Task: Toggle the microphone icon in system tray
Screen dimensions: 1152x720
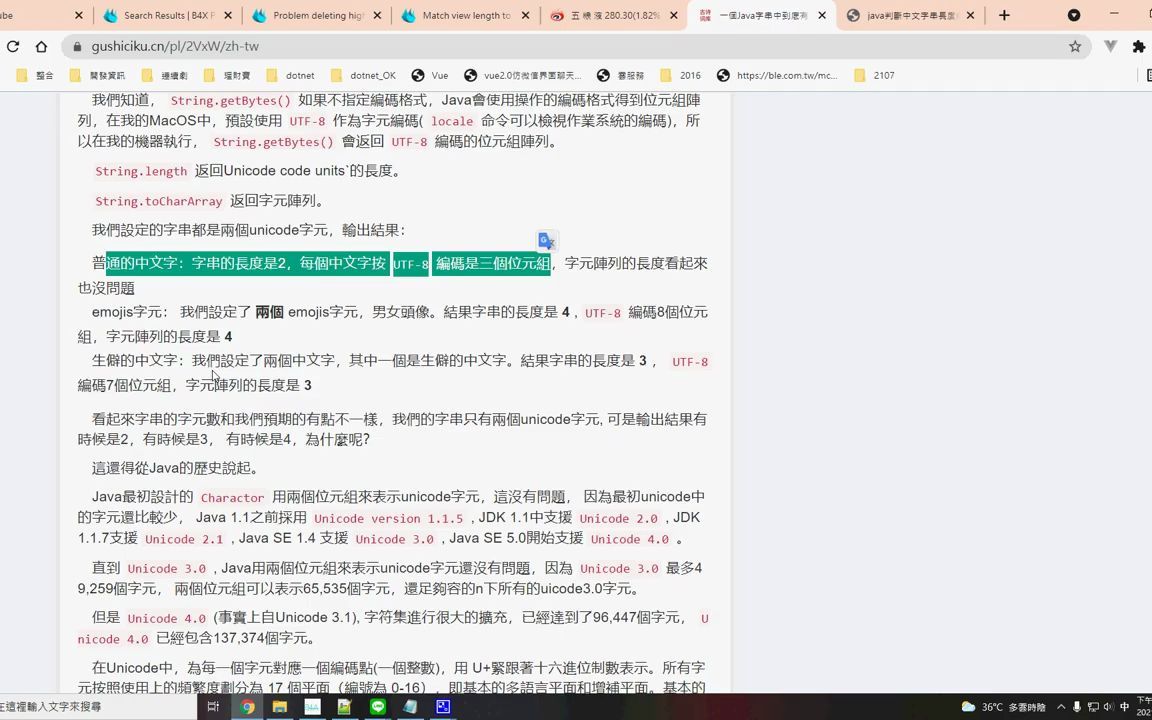Action: (1077, 707)
